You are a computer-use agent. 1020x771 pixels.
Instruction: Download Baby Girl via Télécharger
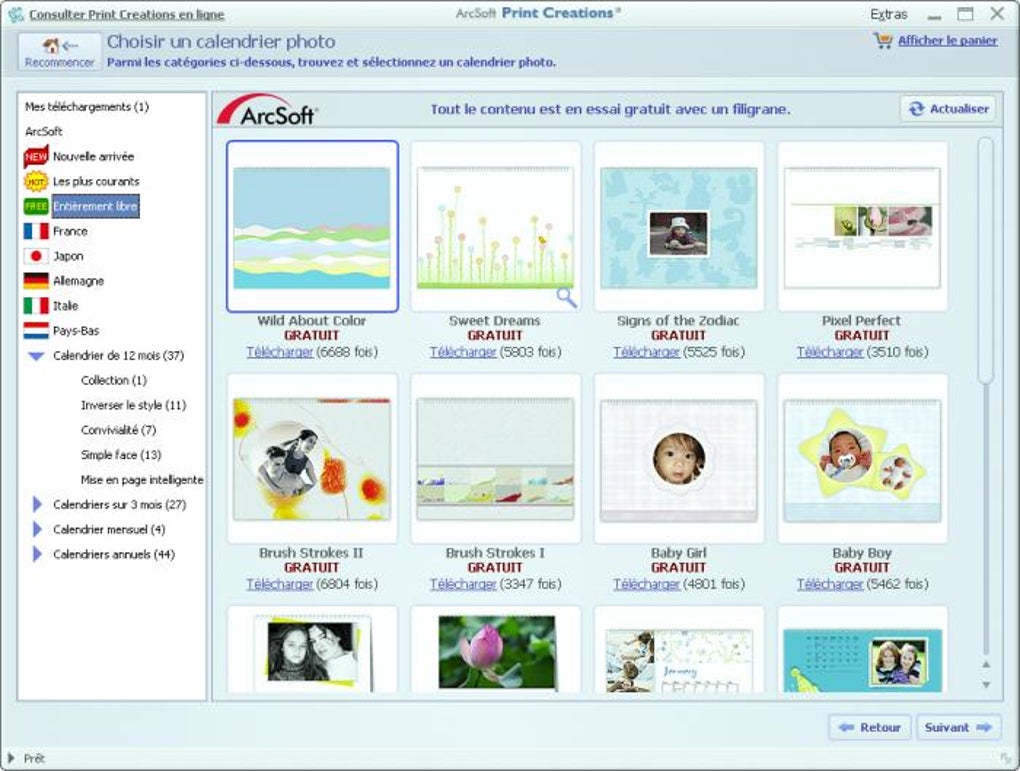(647, 584)
